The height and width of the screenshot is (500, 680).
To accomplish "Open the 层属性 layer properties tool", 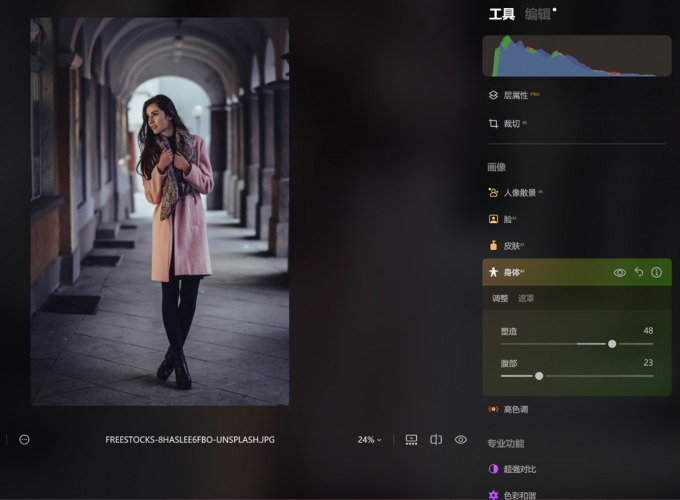I will coord(515,96).
